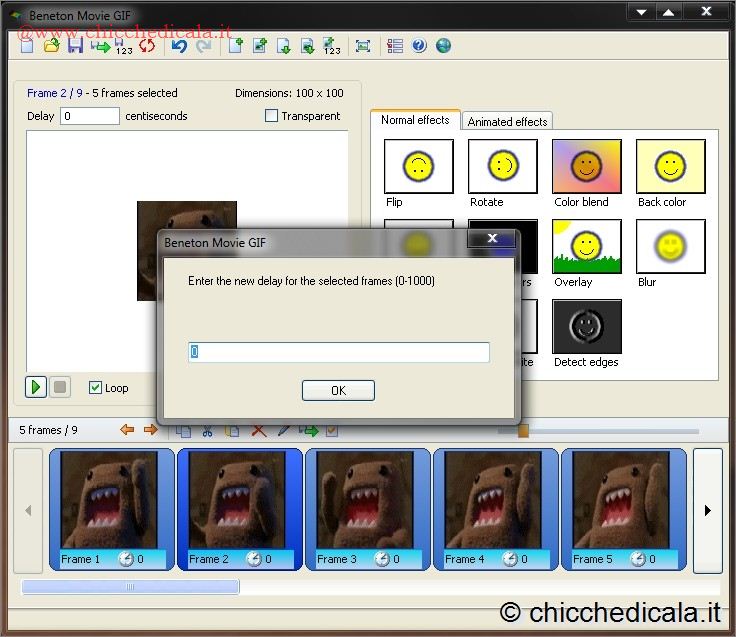Toggle the Transparent checkbox
Viewport: 736px width, 637px height.
tap(271, 116)
